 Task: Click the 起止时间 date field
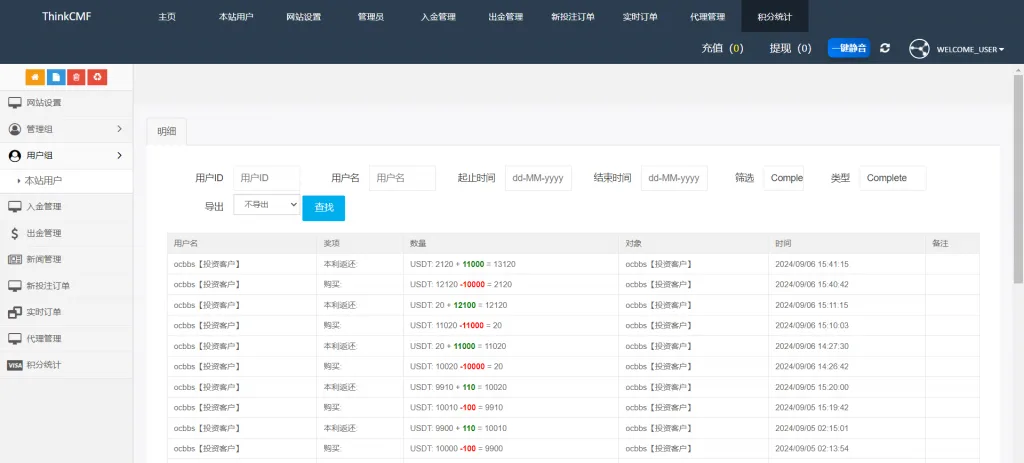click(538, 178)
